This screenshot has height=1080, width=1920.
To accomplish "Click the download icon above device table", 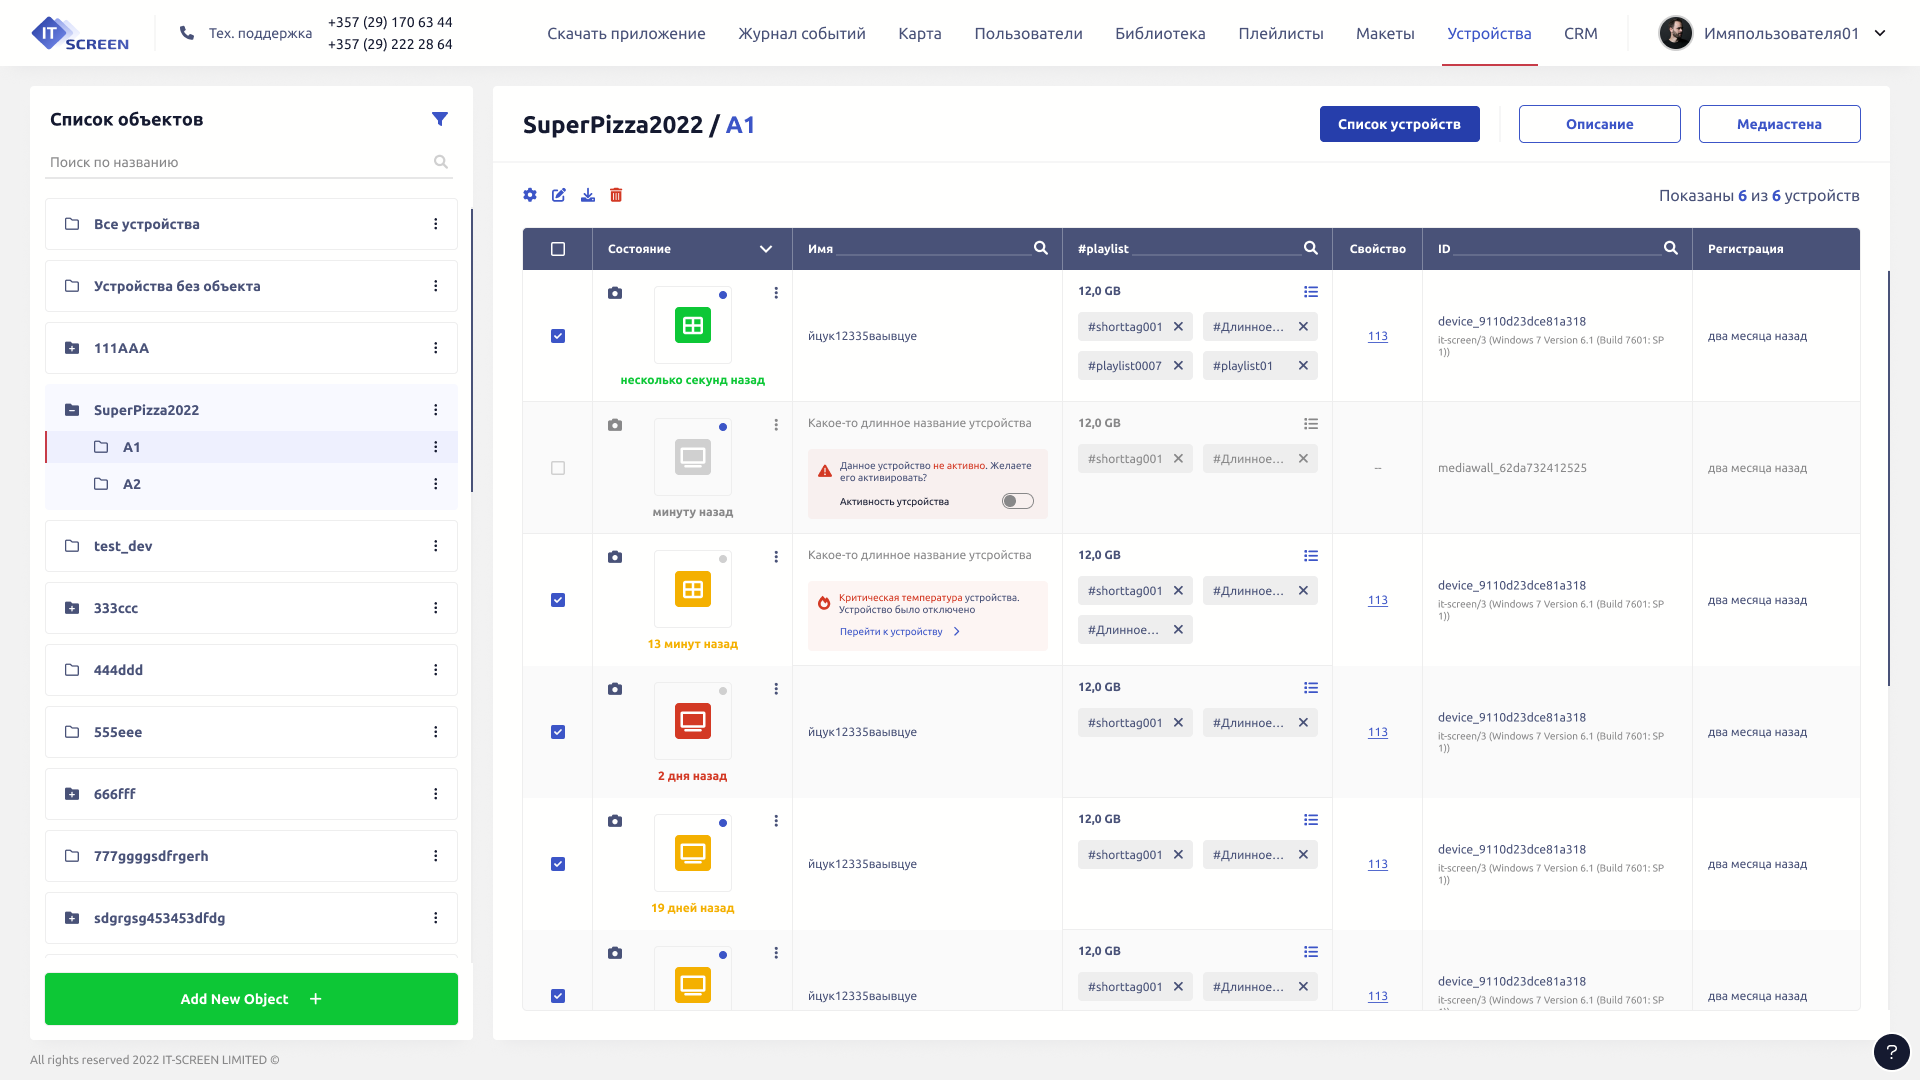I will pos(588,195).
